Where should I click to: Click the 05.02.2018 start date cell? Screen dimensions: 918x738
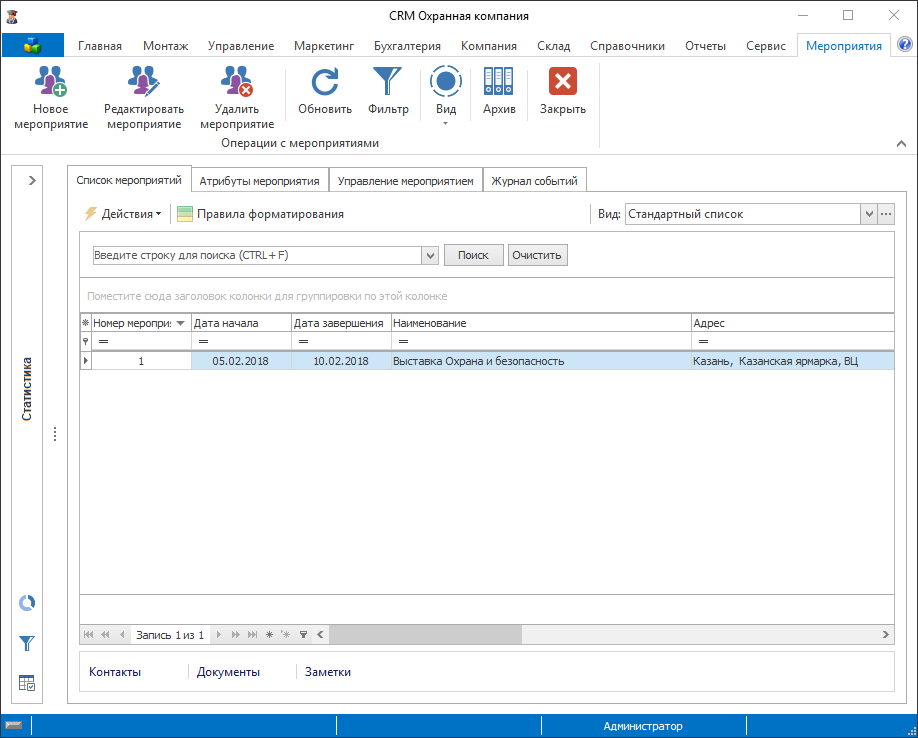pyautogui.click(x=241, y=361)
